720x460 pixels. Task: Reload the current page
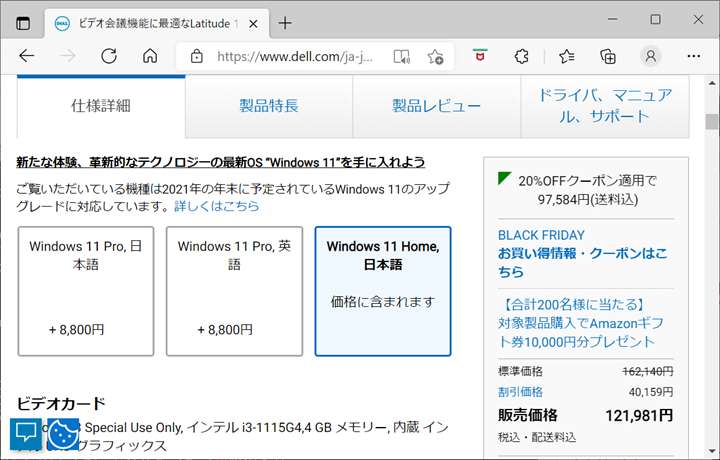(x=109, y=56)
